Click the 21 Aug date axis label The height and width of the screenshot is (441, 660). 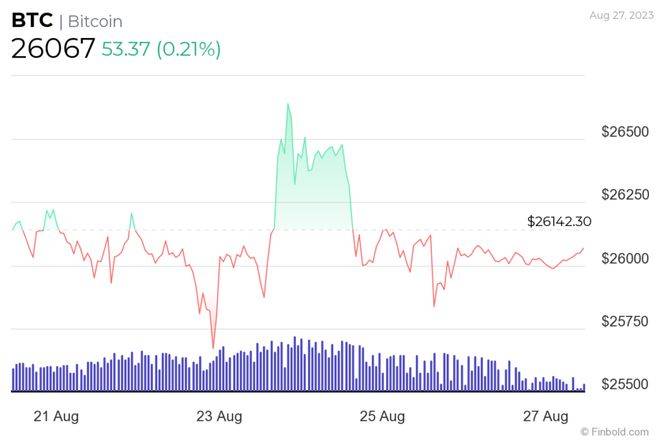coord(56,414)
